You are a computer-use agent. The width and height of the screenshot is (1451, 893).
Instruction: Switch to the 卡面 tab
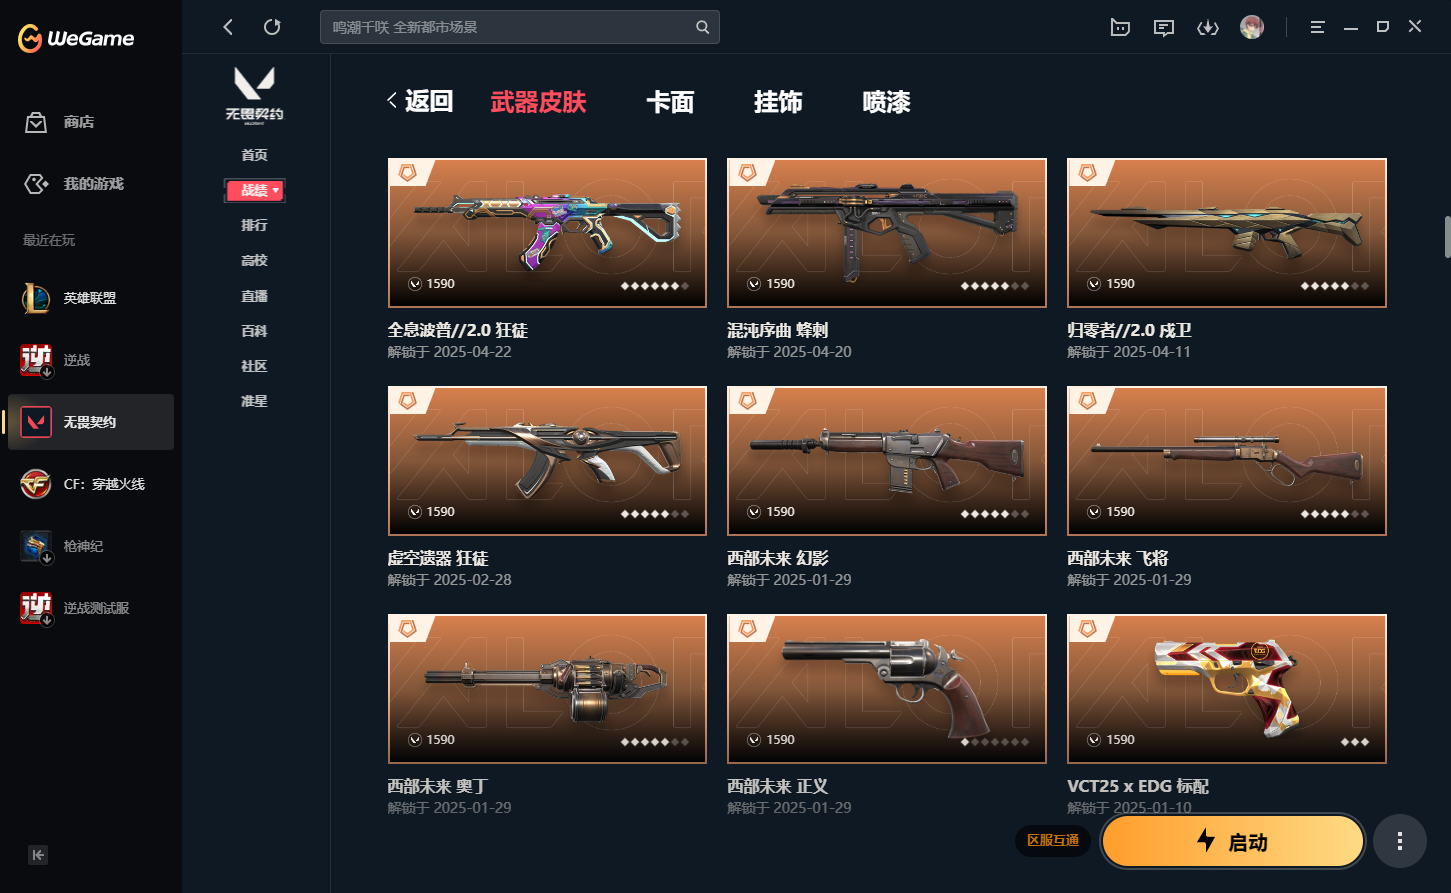coord(670,102)
